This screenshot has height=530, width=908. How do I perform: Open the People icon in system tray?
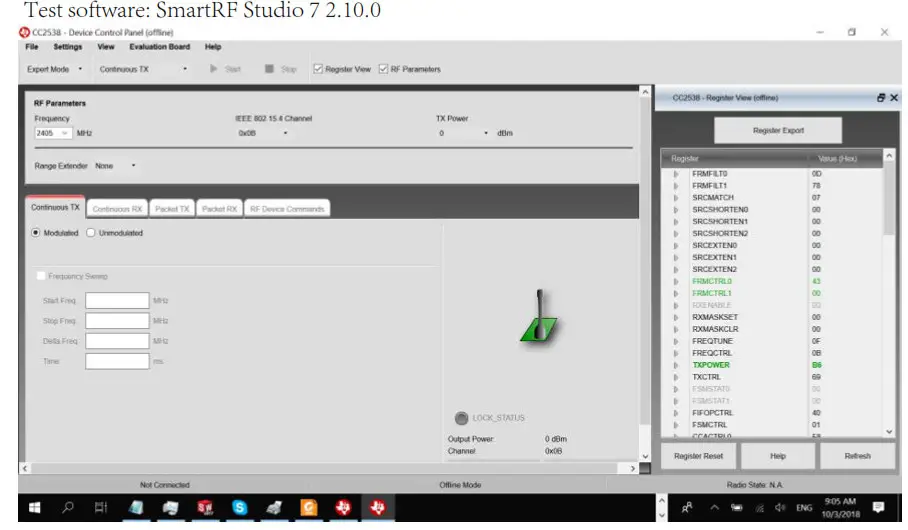(687, 508)
